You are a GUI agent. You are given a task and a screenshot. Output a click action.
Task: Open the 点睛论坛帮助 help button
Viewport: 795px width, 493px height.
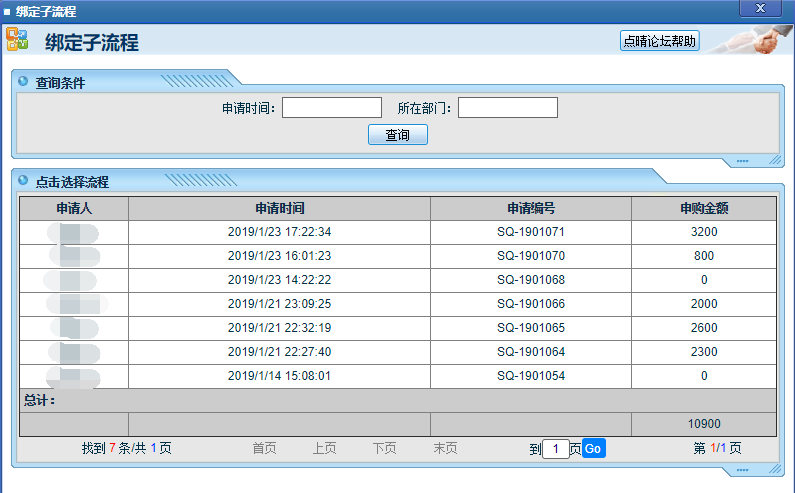[659, 41]
